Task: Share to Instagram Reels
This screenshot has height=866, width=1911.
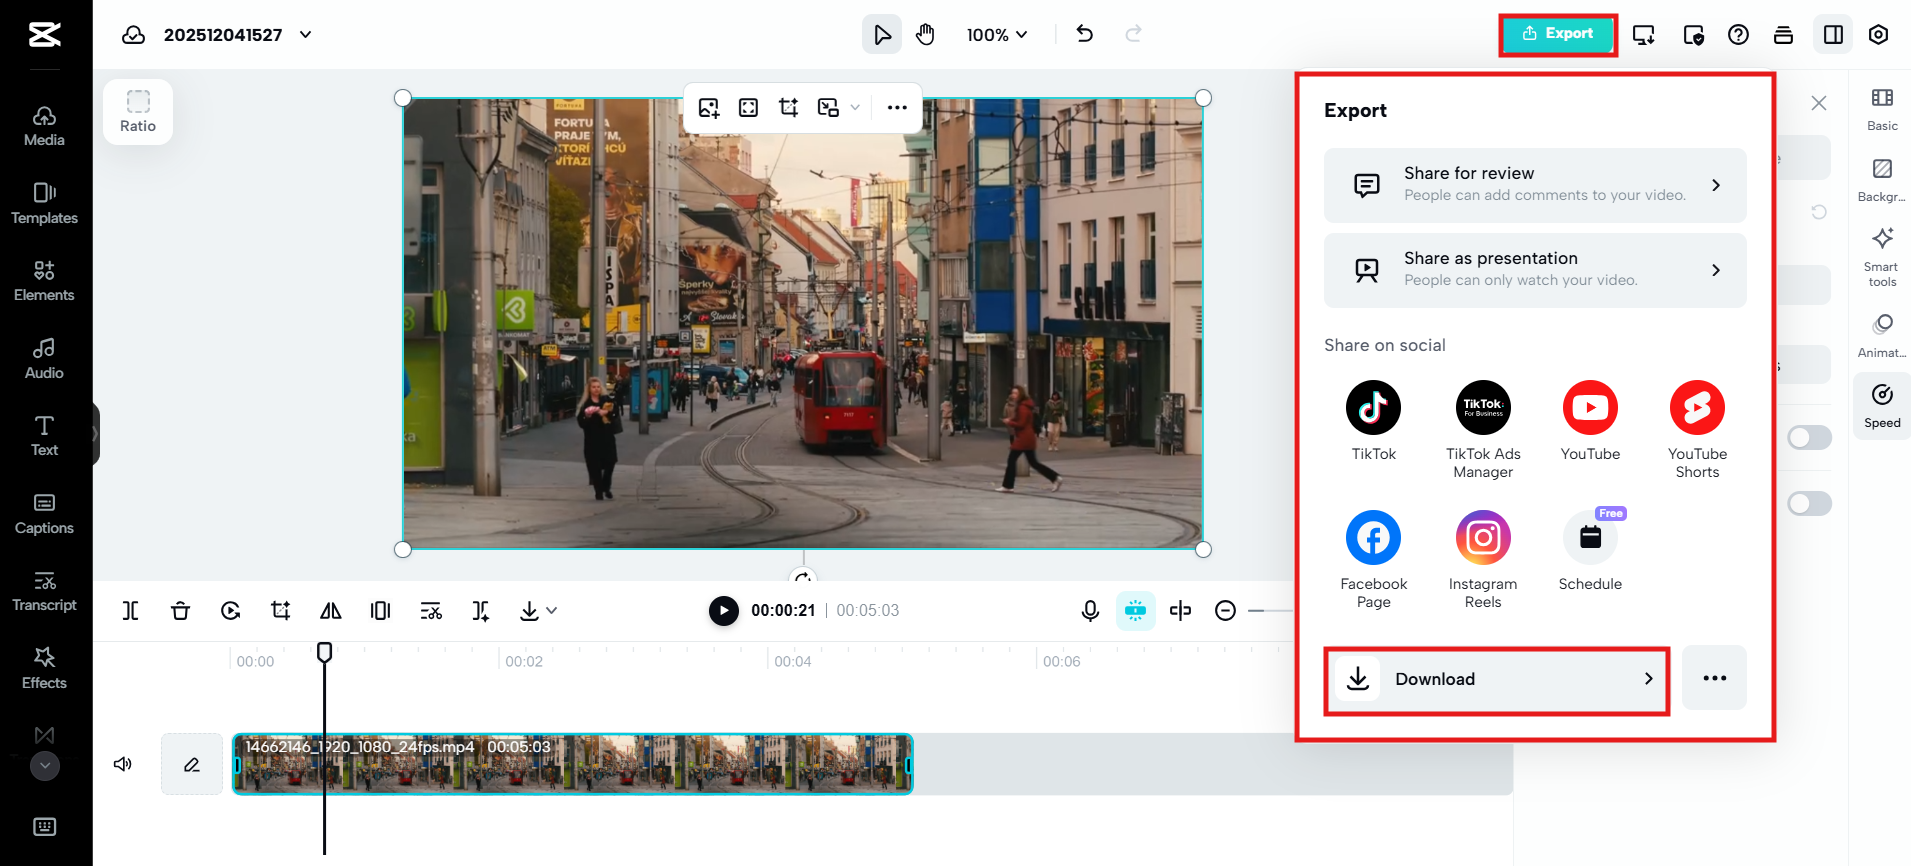Action: pyautogui.click(x=1483, y=560)
